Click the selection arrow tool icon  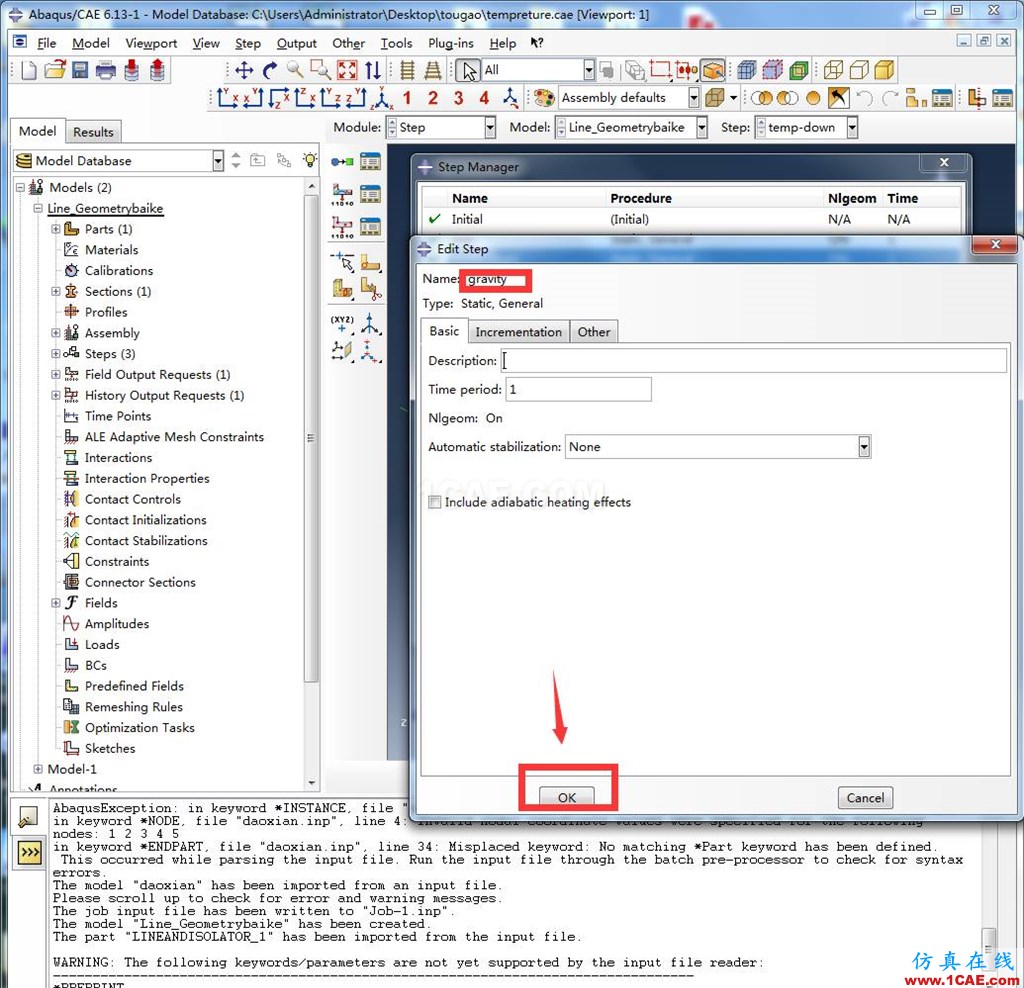468,70
